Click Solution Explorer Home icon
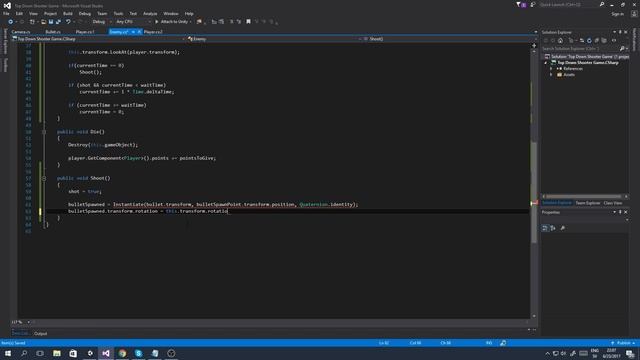640x360 pixels. point(560,40)
